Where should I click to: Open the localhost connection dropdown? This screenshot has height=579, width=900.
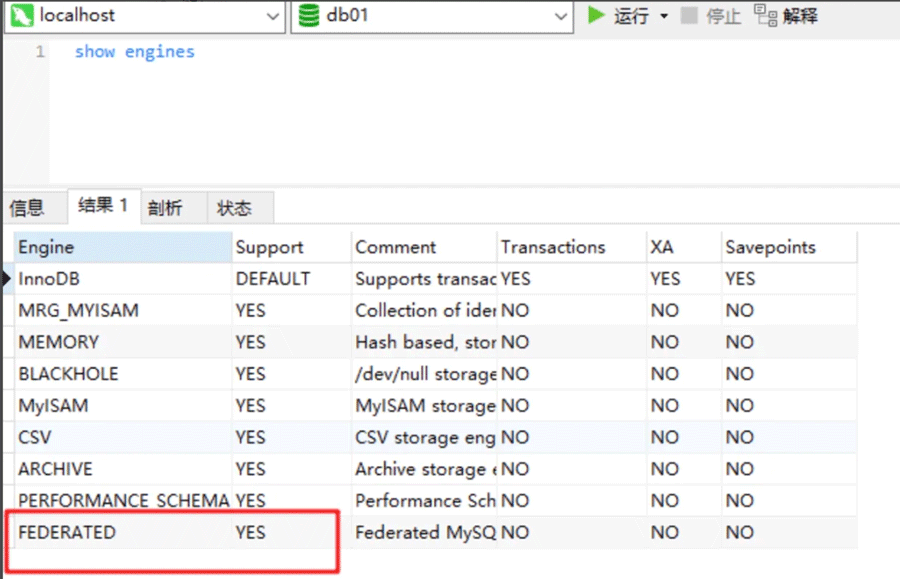[273, 17]
